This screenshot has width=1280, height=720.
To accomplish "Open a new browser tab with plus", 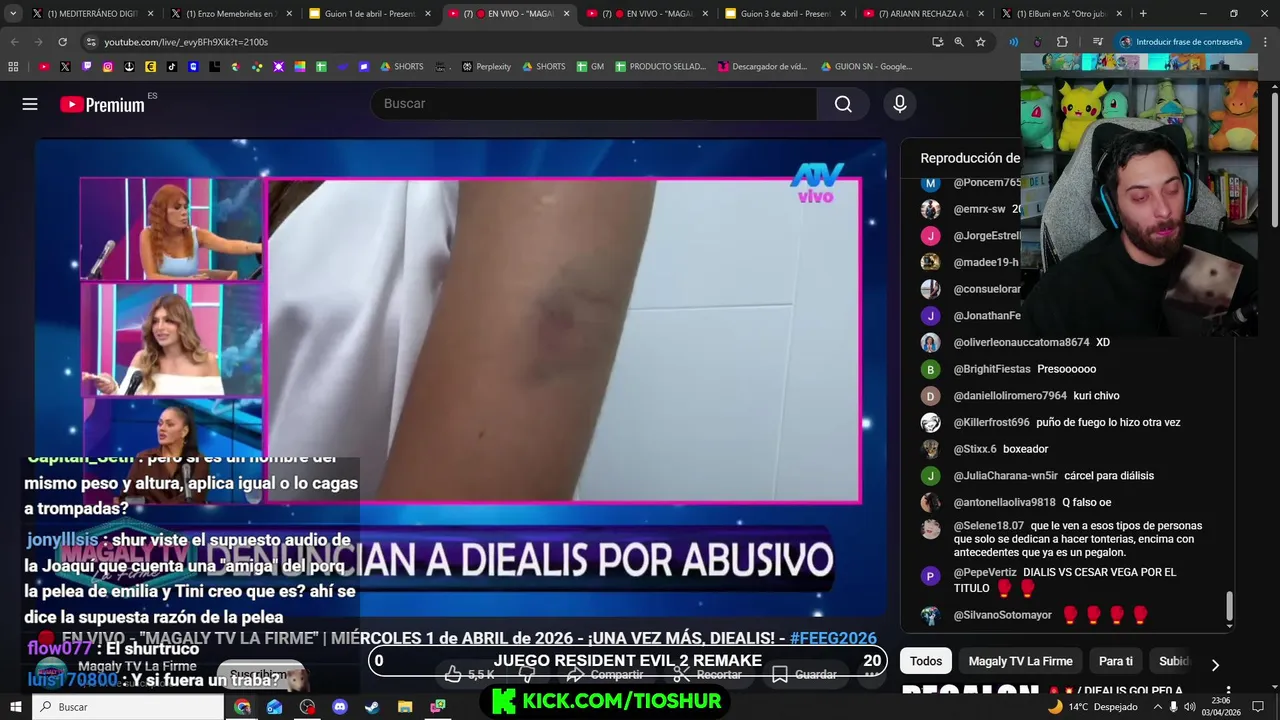I will pos(1143,14).
